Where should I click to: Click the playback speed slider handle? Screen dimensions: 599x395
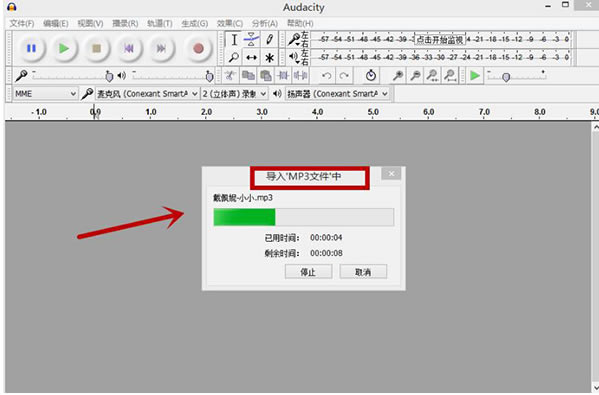click(506, 78)
